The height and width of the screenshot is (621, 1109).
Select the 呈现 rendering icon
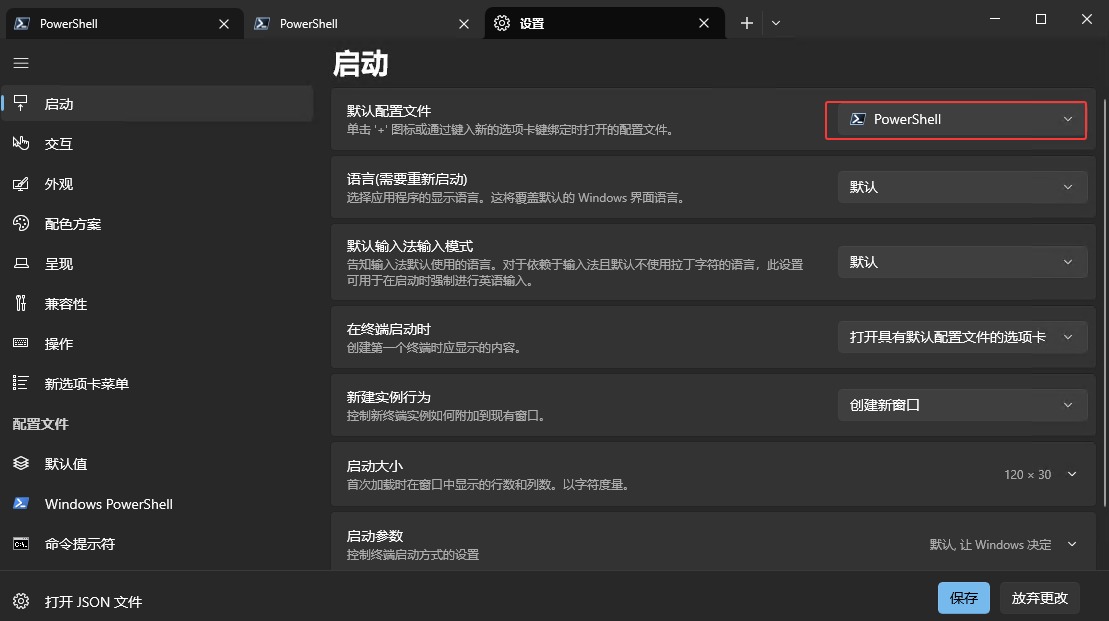coord(21,264)
